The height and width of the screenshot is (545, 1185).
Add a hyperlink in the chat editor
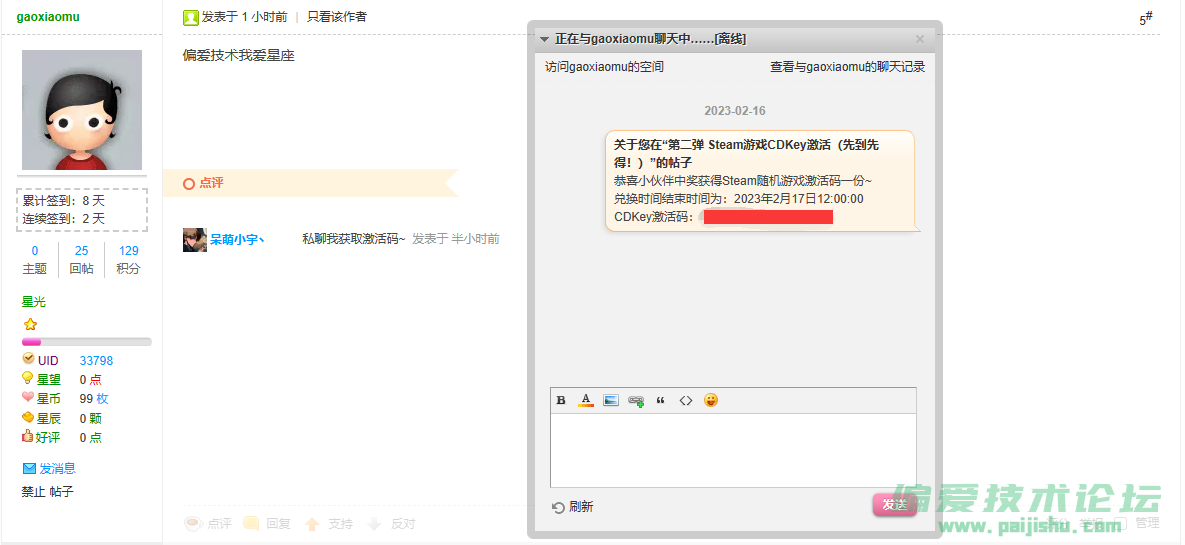[x=636, y=401]
